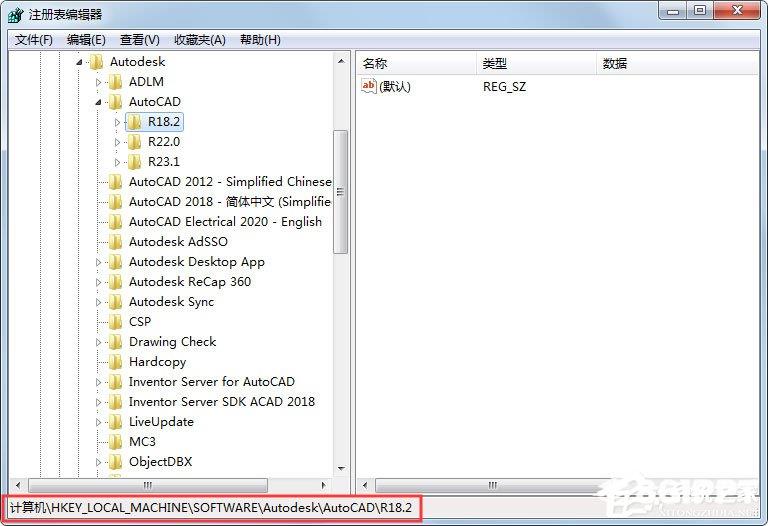Select the Hardcopy key label
Image resolution: width=768 pixels, height=526 pixels.
click(x=157, y=362)
